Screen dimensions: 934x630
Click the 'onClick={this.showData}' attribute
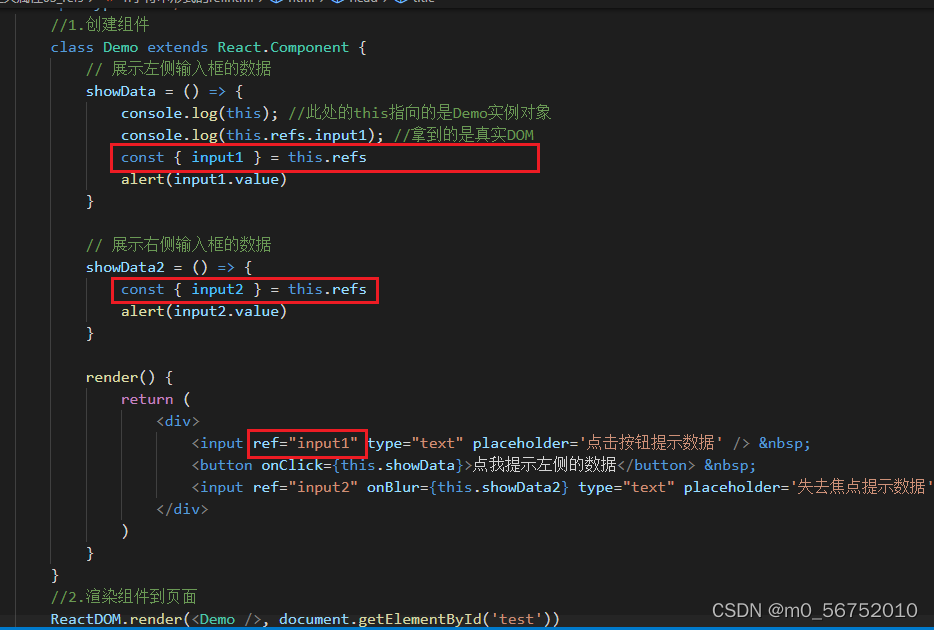pos(362,466)
